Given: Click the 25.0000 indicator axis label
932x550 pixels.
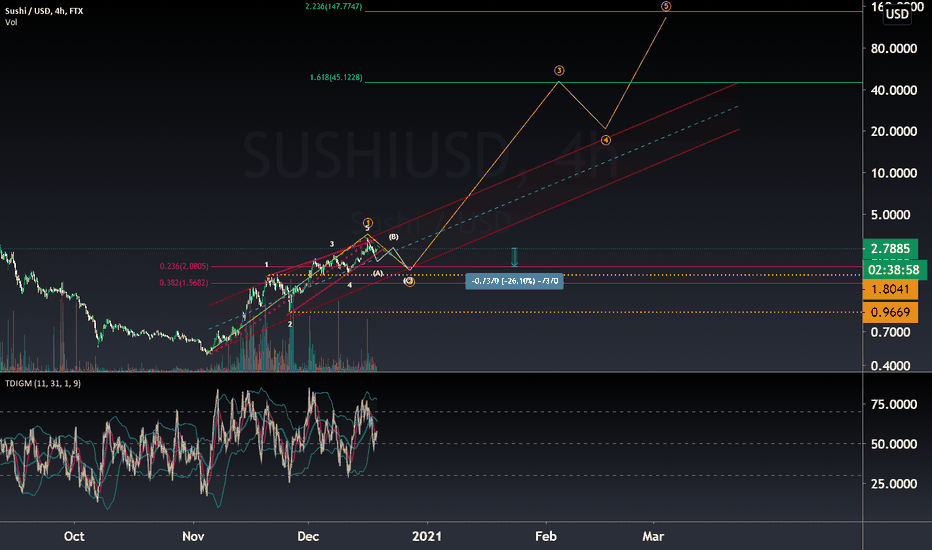Looking at the screenshot, I should [x=893, y=484].
